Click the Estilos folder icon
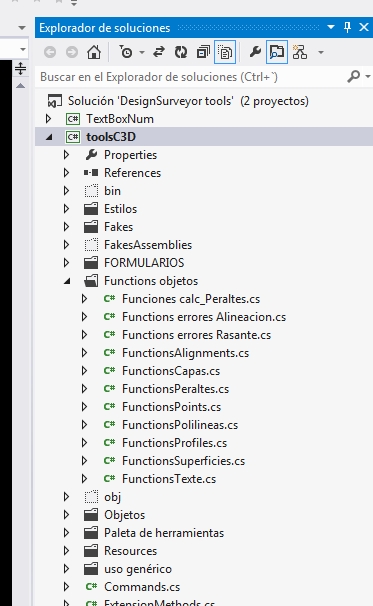This screenshot has height=606, width=373. tap(91, 209)
